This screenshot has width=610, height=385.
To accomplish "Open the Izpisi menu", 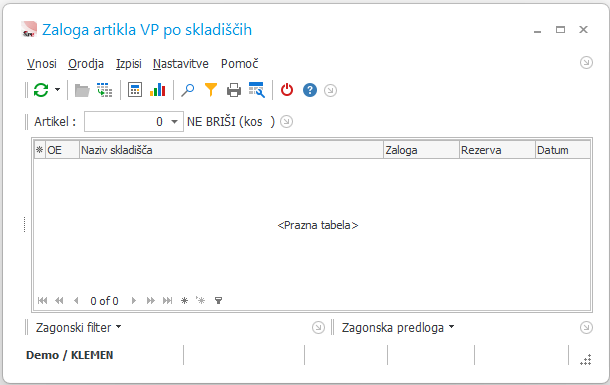I will [x=129, y=63].
